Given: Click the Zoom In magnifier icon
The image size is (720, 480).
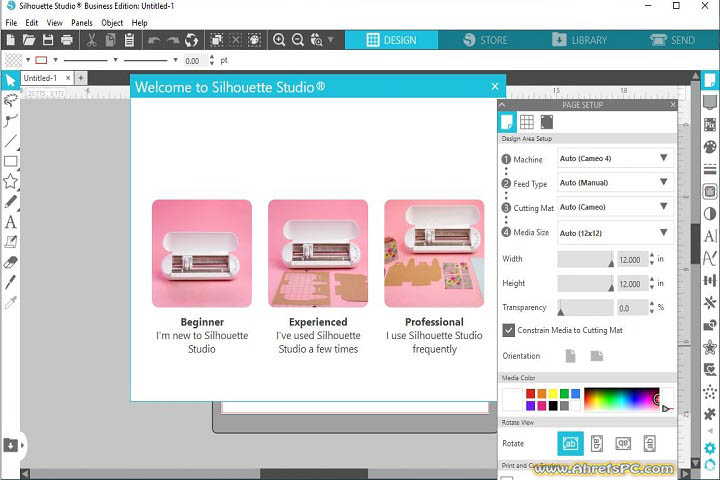Looking at the screenshot, I should pos(279,40).
